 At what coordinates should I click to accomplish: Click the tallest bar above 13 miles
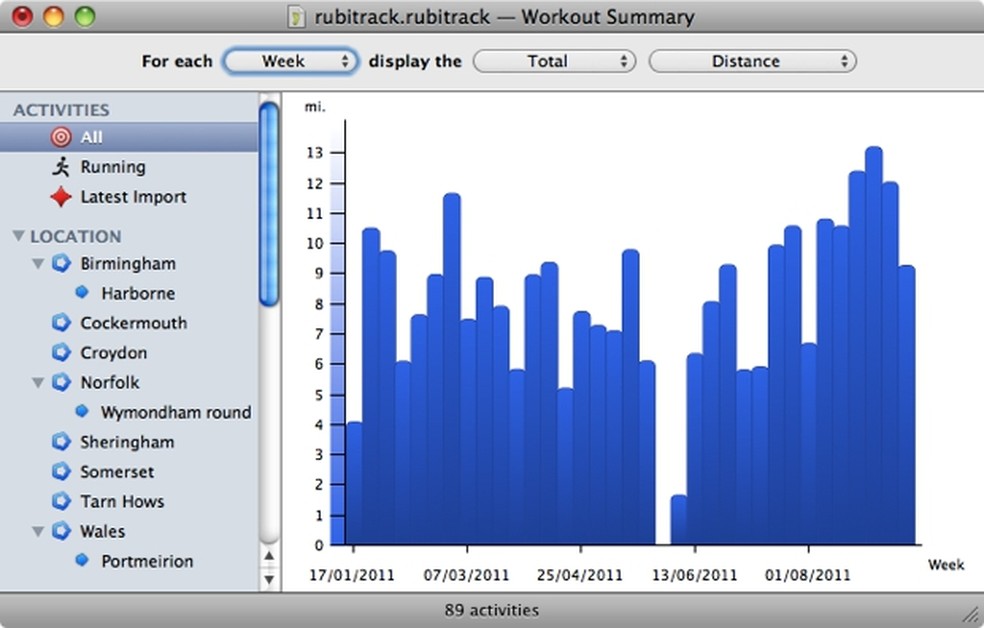tap(874, 345)
